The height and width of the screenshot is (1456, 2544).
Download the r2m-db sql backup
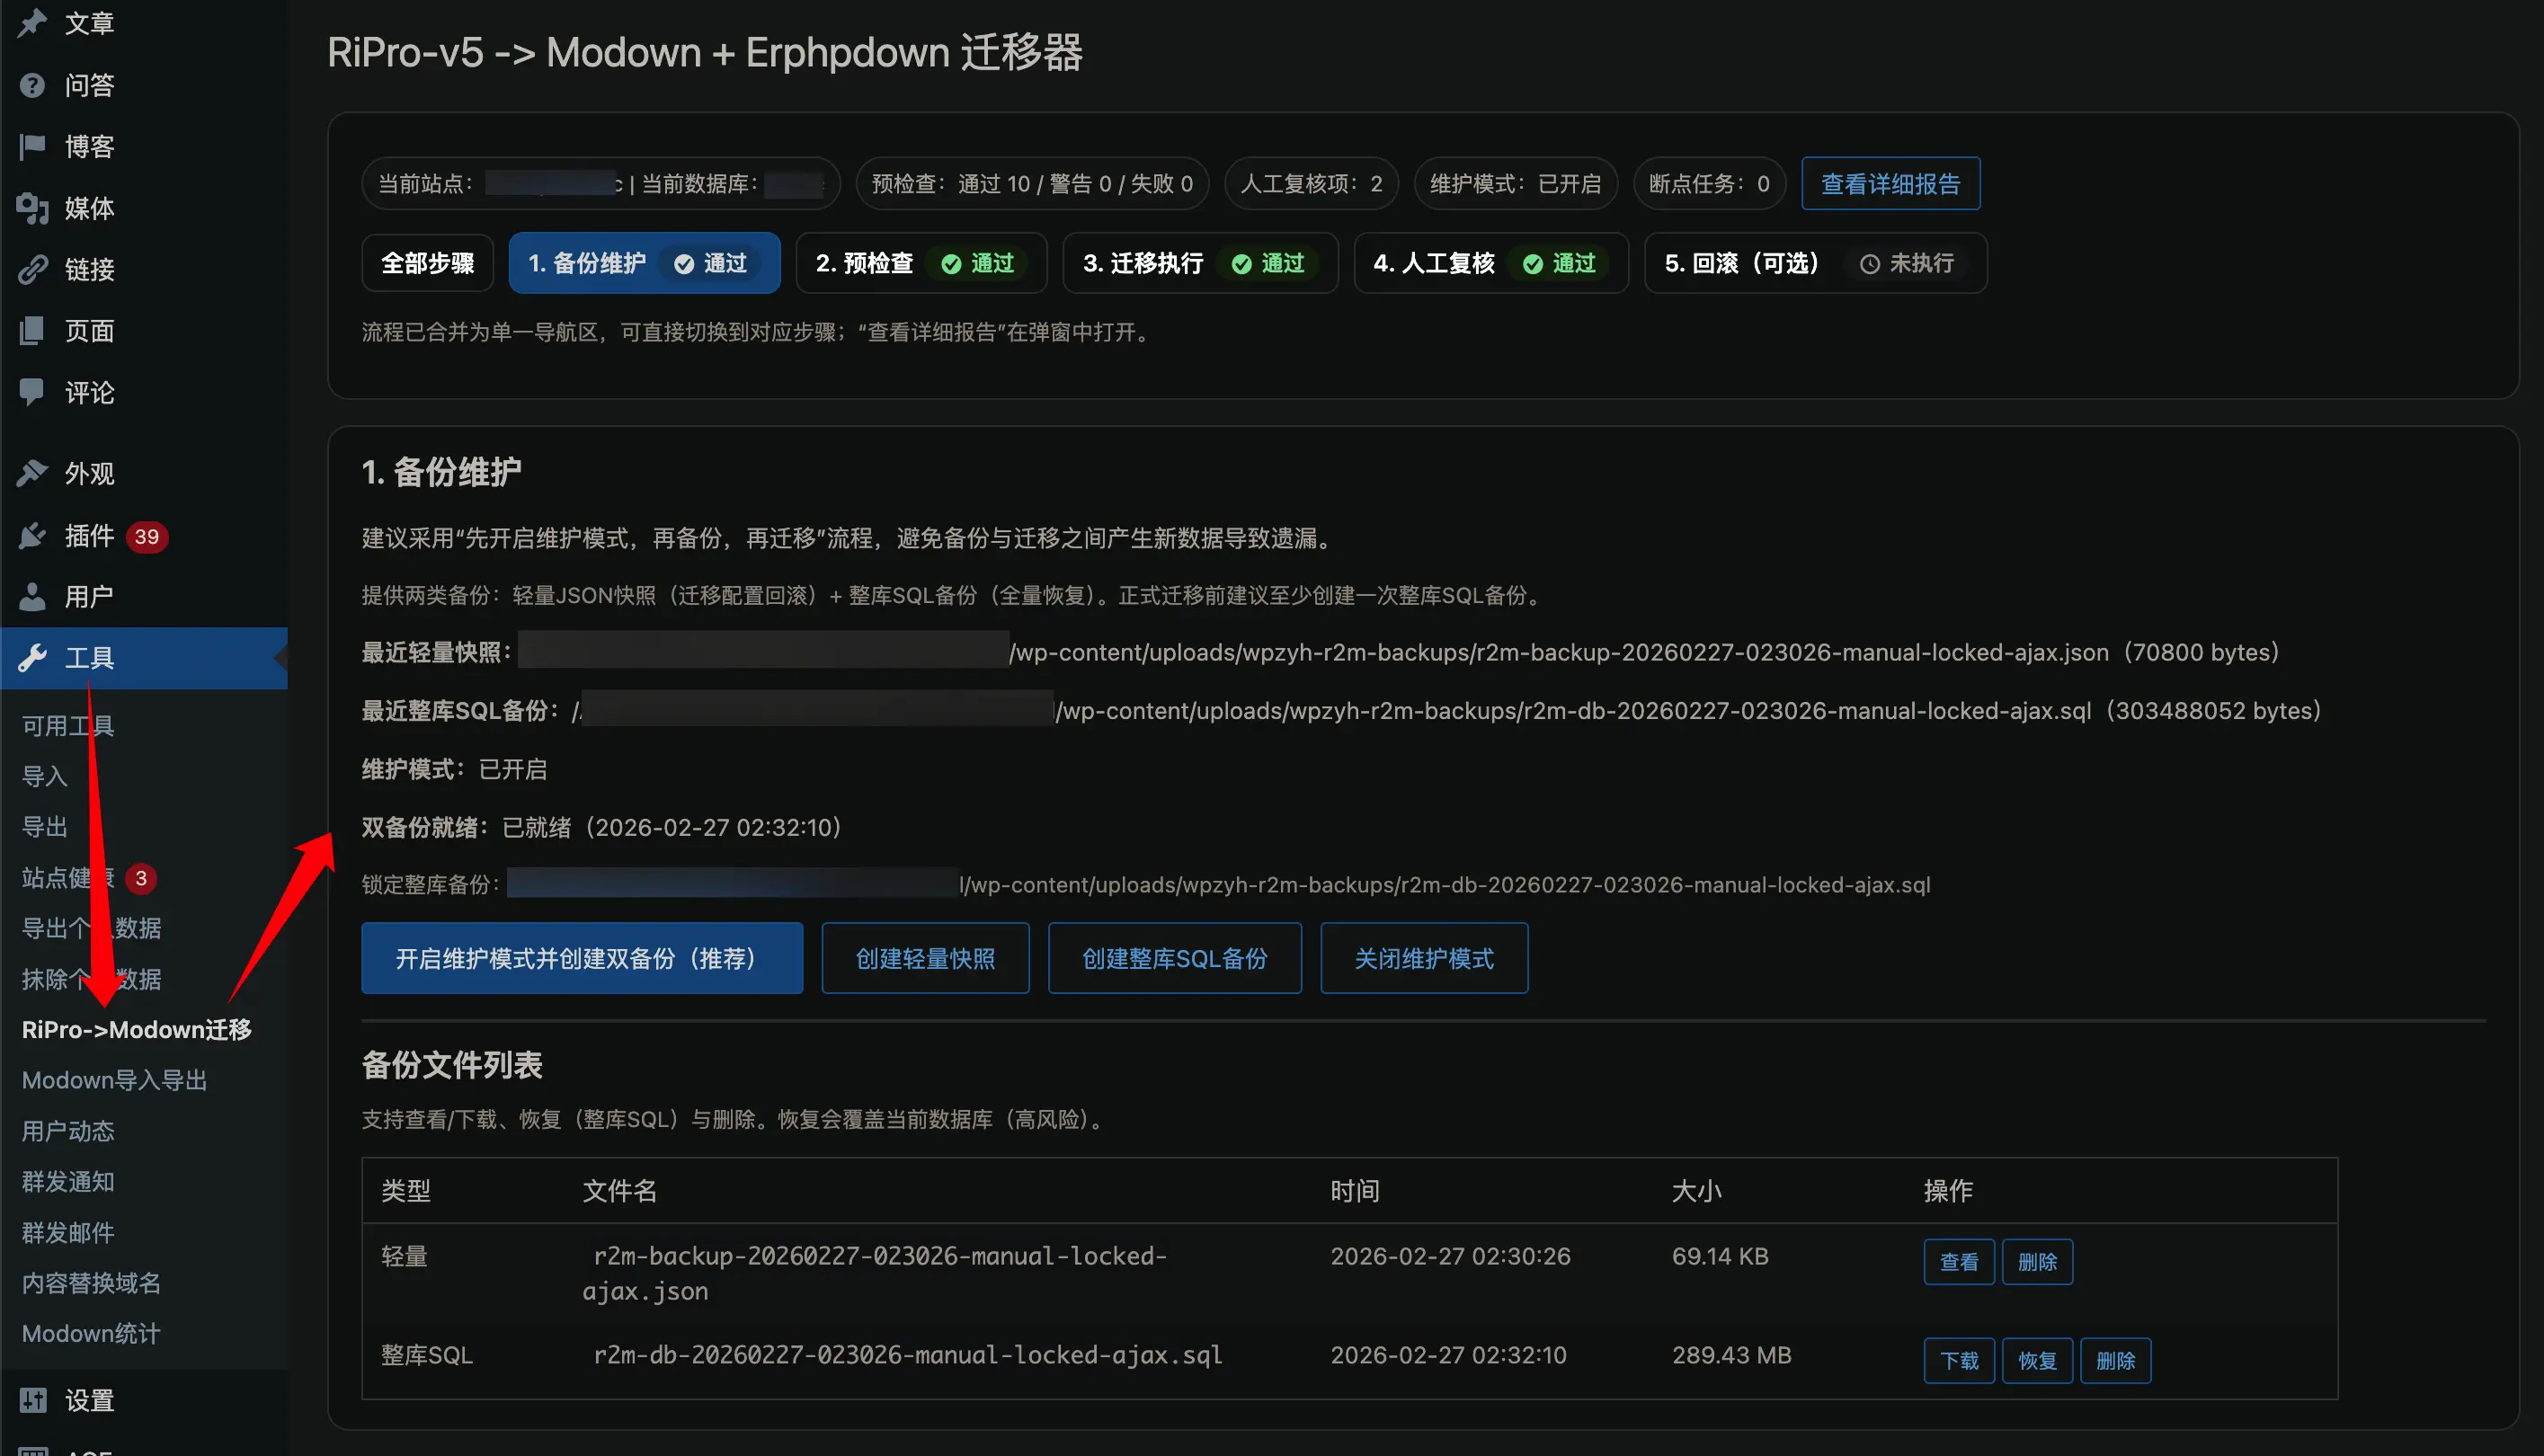[x=1959, y=1361]
